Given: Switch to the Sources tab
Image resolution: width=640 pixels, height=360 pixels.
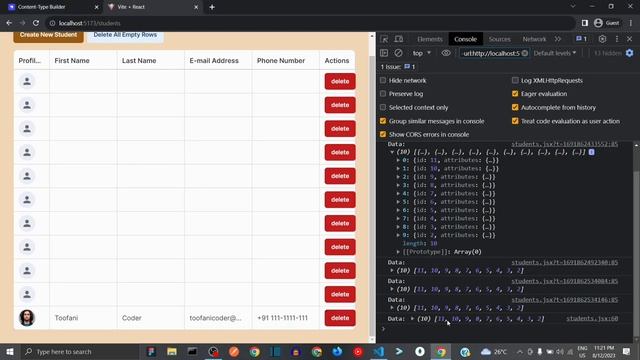Looking at the screenshot, I should click(500, 39).
